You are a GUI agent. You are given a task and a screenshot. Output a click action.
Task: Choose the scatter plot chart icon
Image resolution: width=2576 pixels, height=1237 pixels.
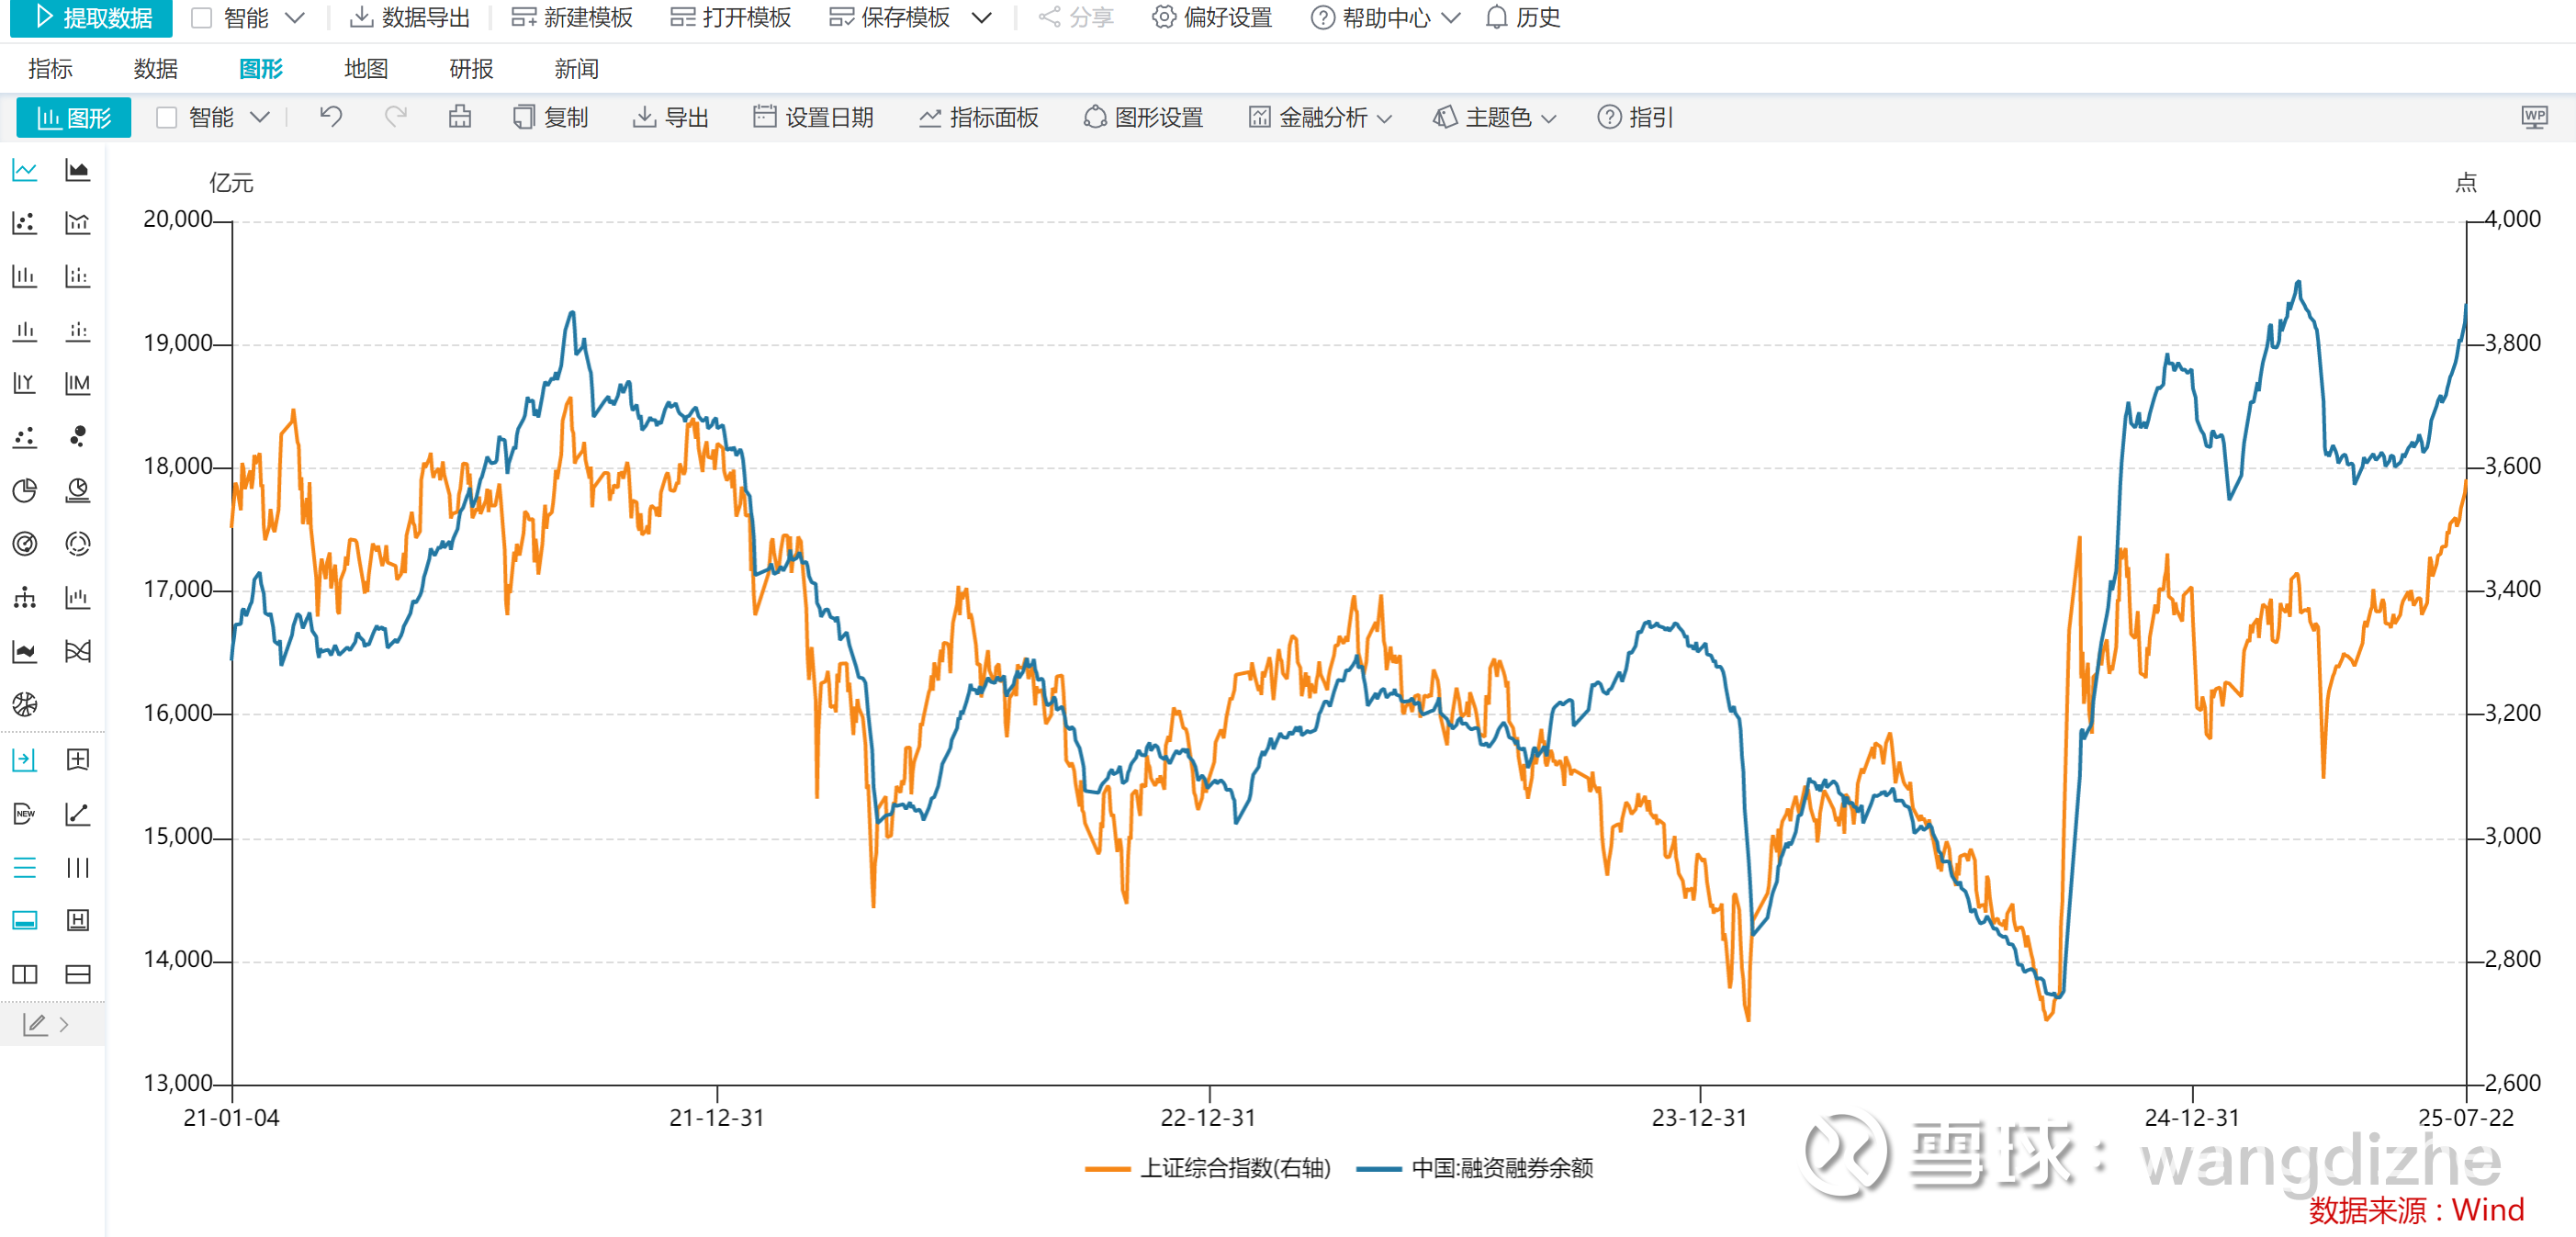tap(25, 223)
